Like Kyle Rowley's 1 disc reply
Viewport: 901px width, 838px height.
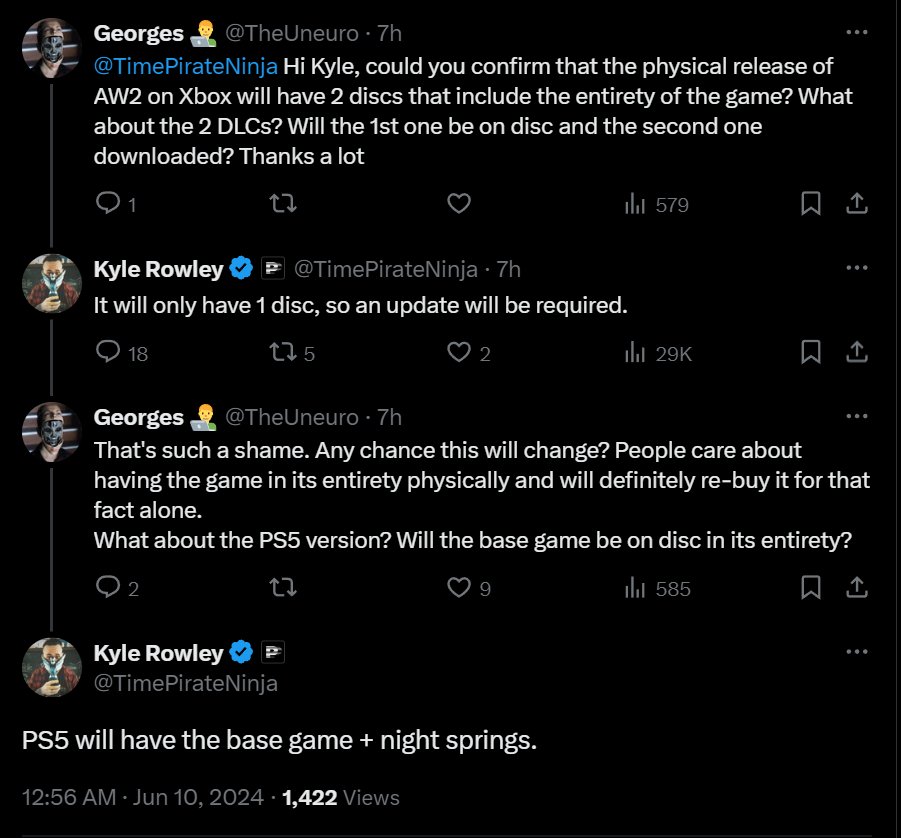click(x=459, y=352)
